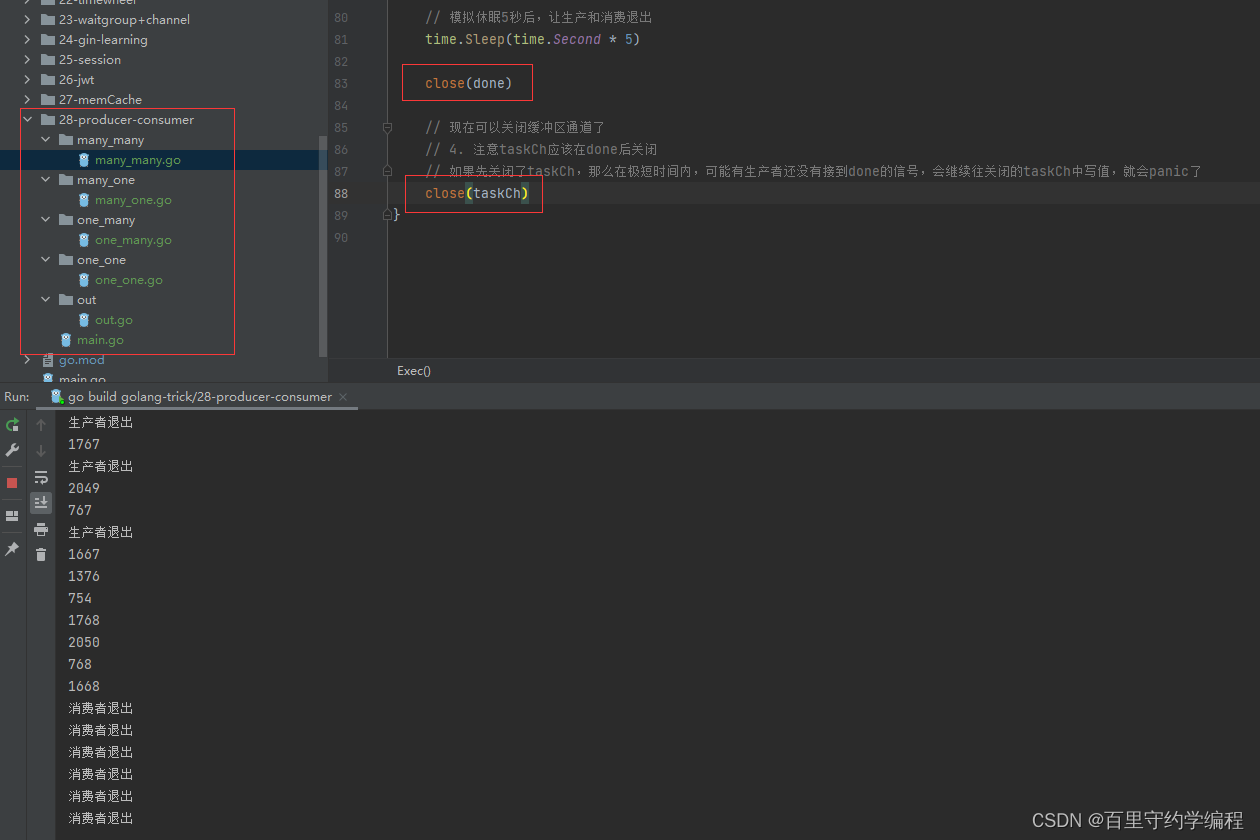Stop the running process

pyautogui.click(x=12, y=482)
